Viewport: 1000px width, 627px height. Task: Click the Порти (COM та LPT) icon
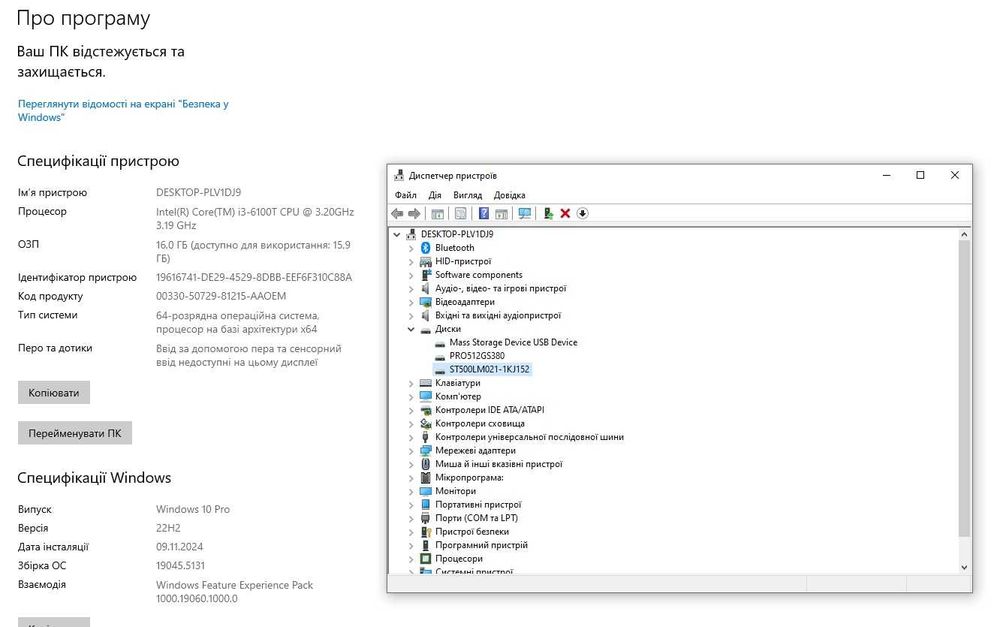pos(425,518)
